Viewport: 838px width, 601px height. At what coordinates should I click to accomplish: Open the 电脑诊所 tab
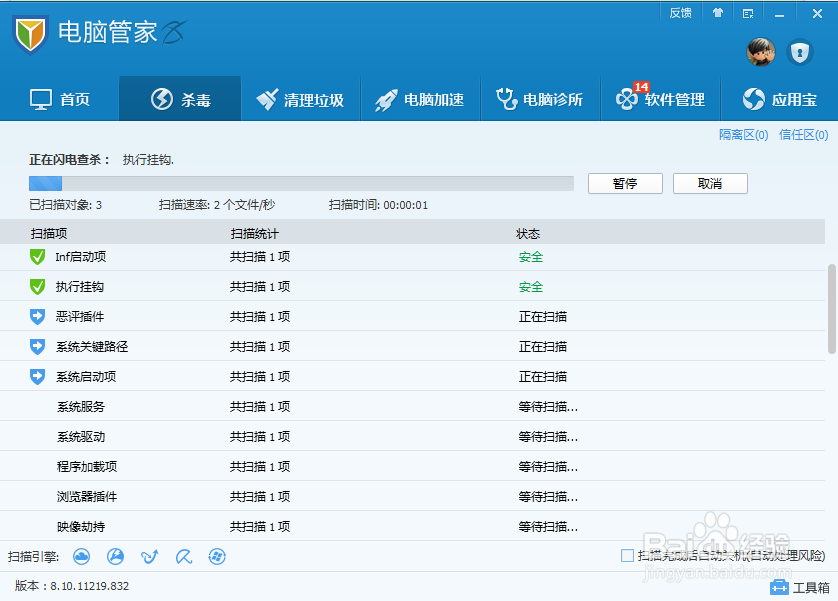[541, 99]
